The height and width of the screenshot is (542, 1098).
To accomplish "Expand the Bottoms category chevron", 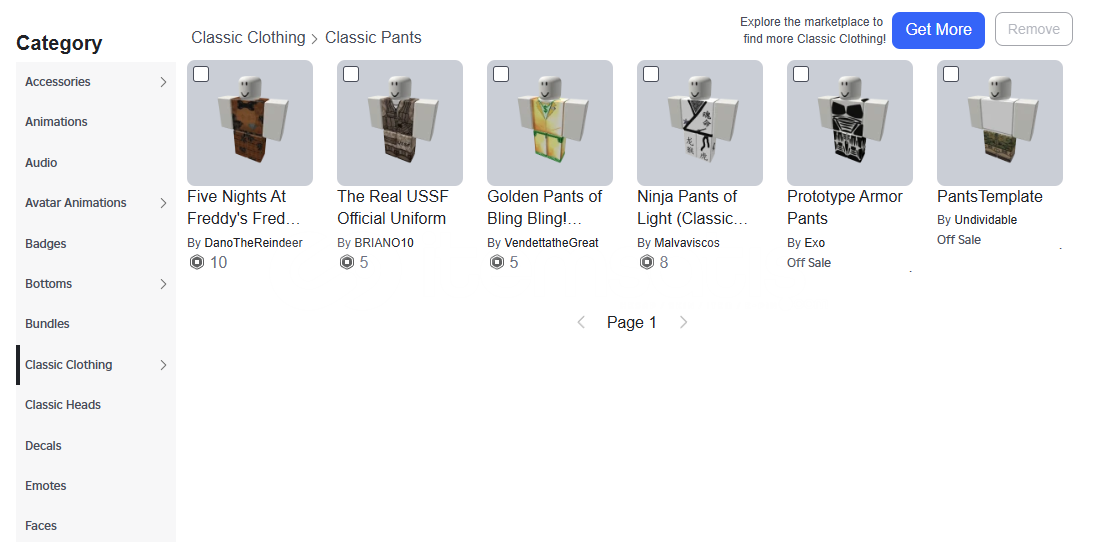I will point(163,284).
